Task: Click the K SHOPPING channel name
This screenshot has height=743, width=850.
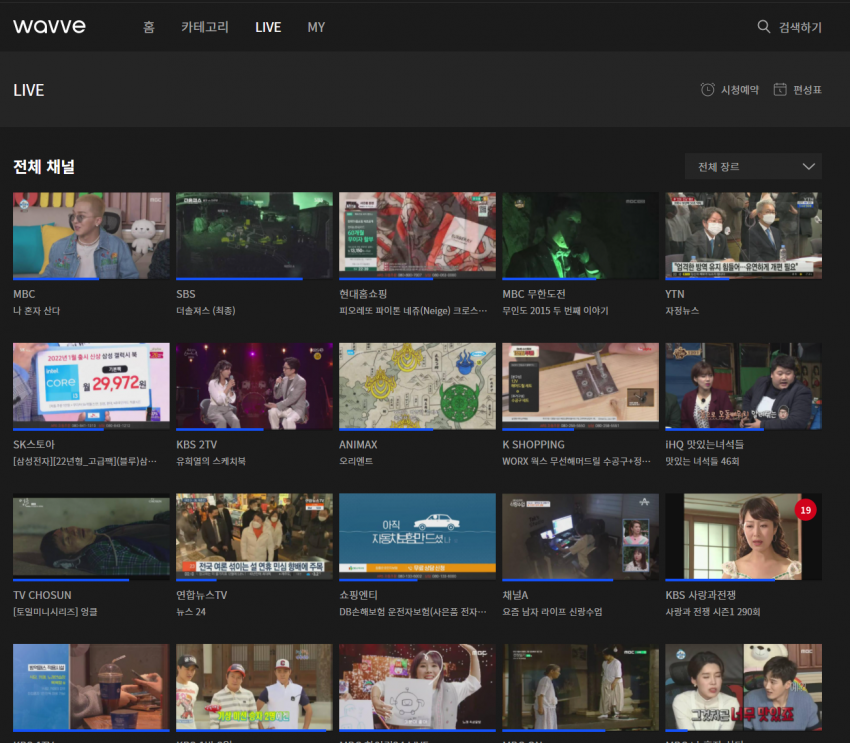Action: tap(533, 444)
